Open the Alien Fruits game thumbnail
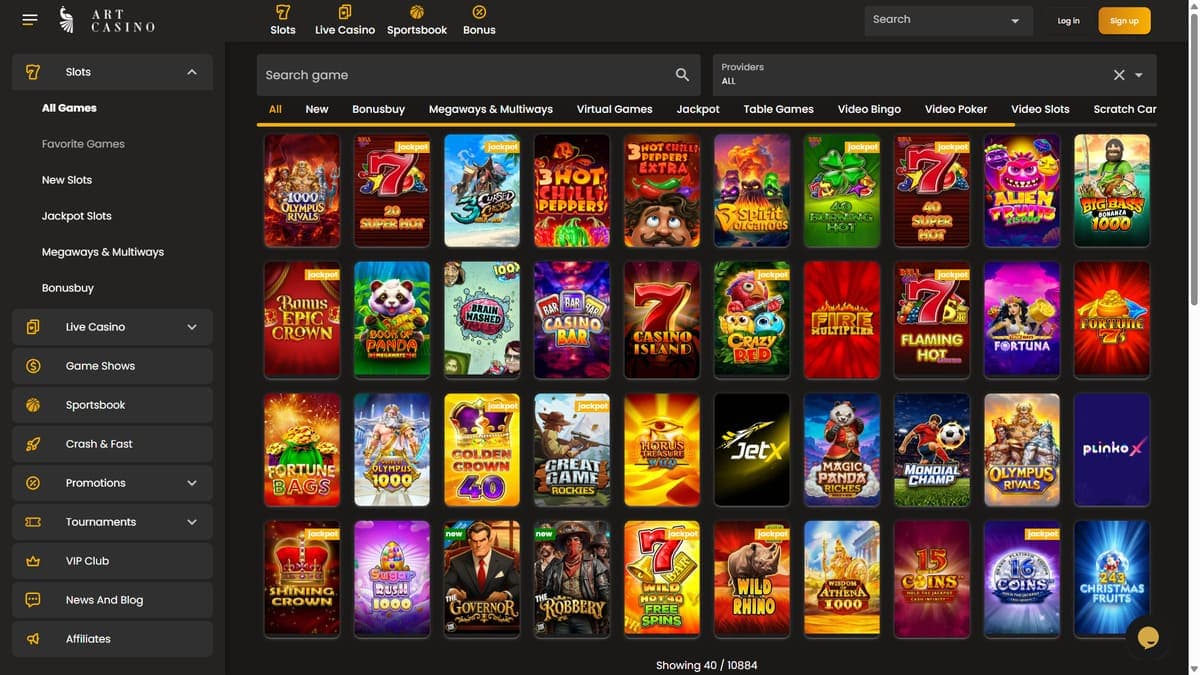This screenshot has height=675, width=1200. [1022, 191]
